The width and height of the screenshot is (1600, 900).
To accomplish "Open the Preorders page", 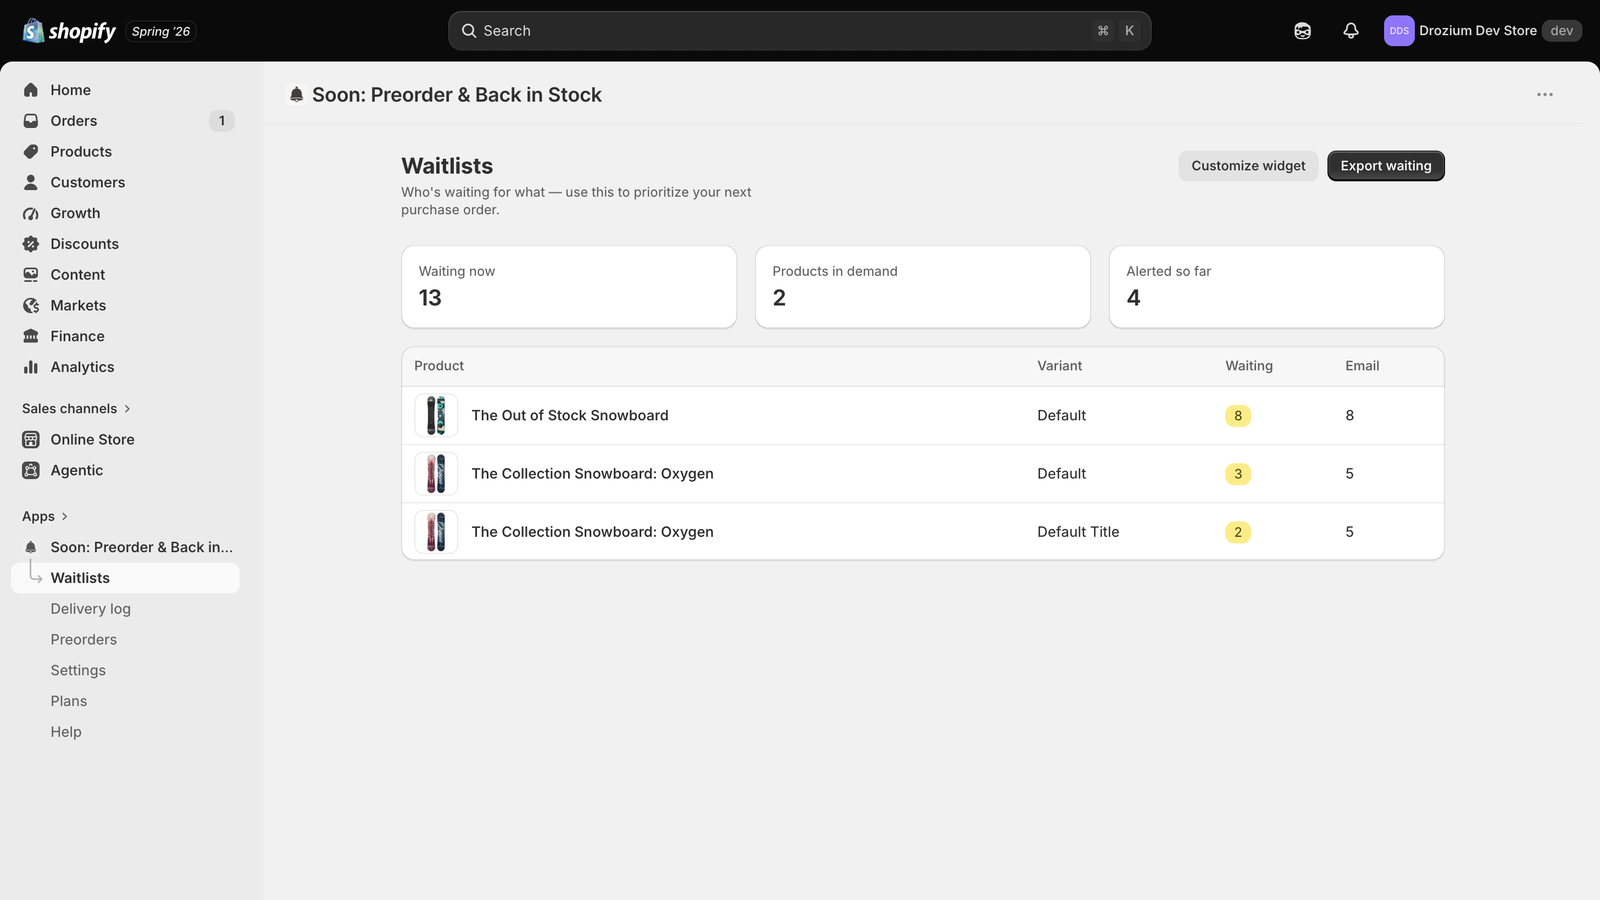I will 125,640.
